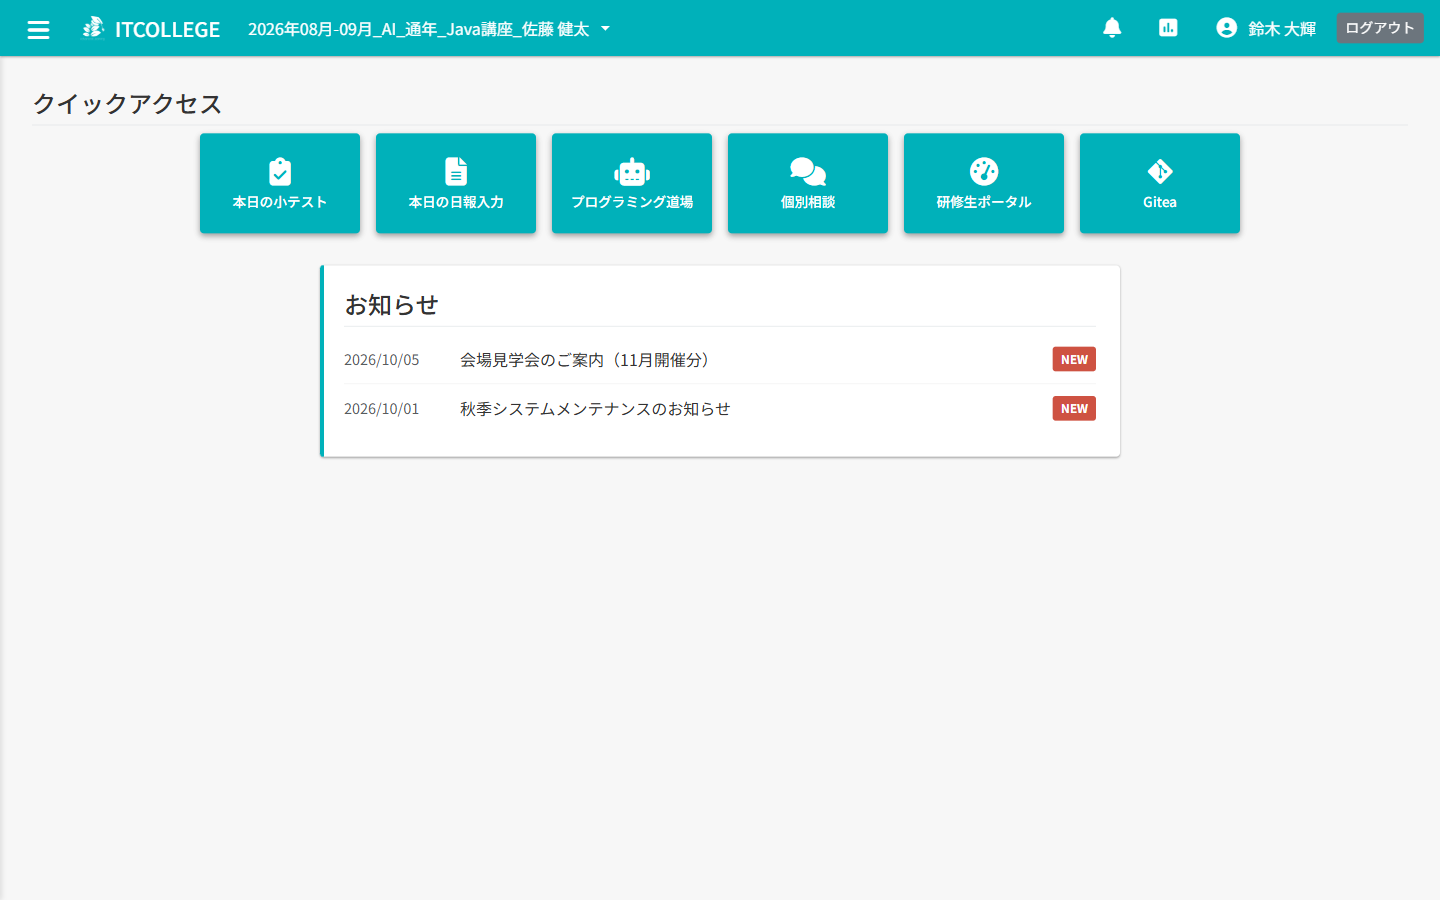Open the chart report icon in header
The height and width of the screenshot is (900, 1440).
tap(1168, 28)
